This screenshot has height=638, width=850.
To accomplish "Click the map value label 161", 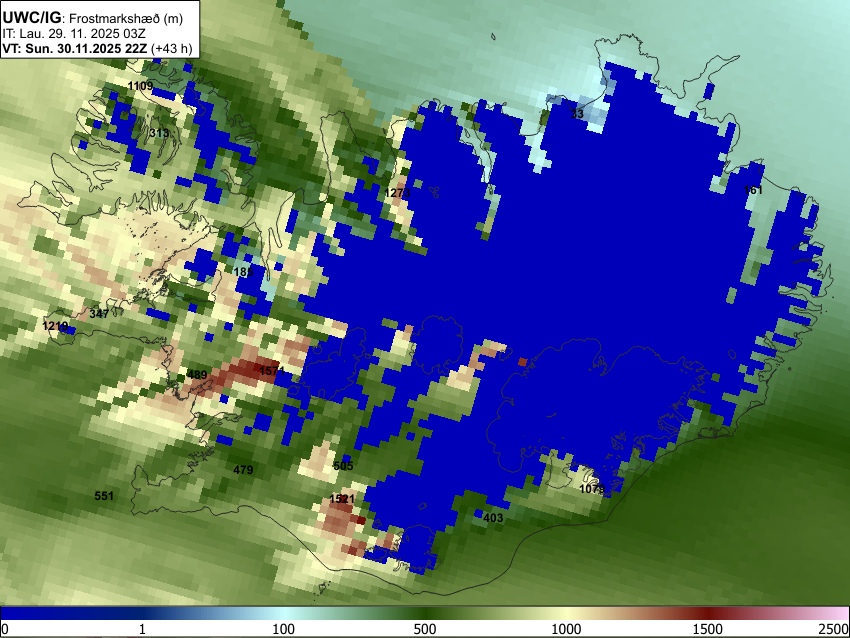I will click(753, 190).
